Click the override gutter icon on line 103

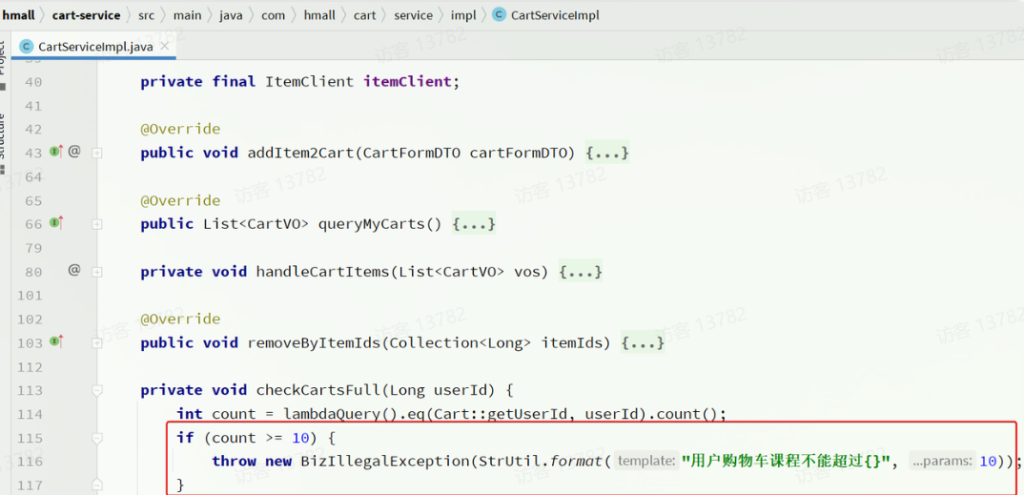[56, 342]
